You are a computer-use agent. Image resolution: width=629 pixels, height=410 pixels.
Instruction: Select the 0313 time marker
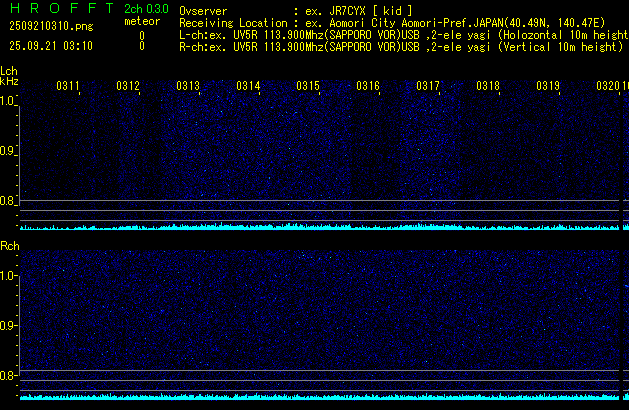(188, 87)
